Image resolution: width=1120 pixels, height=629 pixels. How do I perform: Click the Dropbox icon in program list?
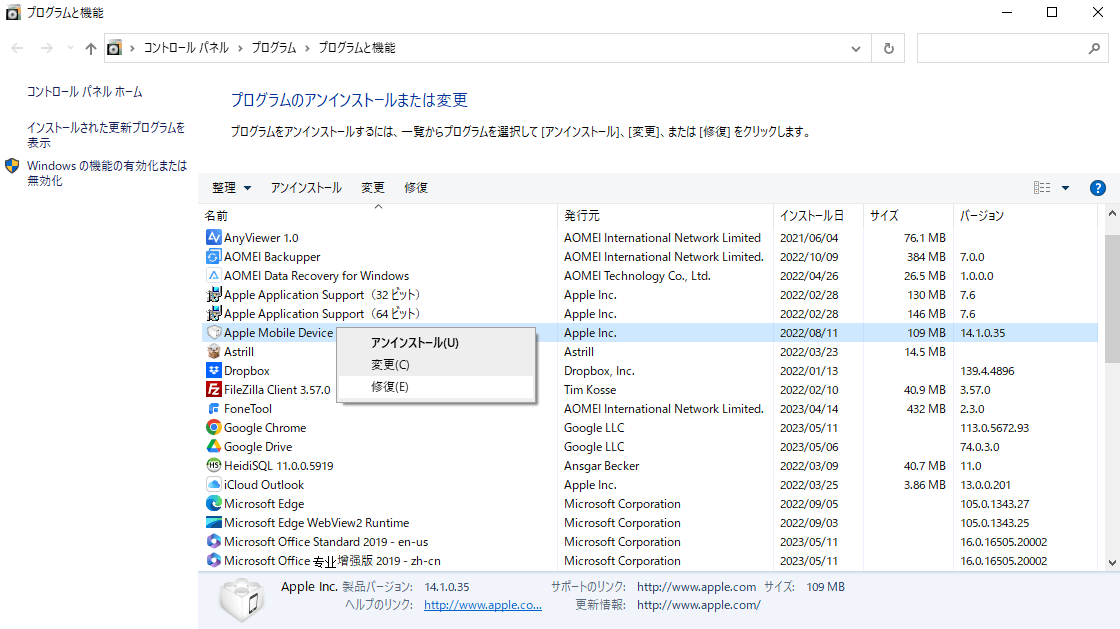point(213,371)
